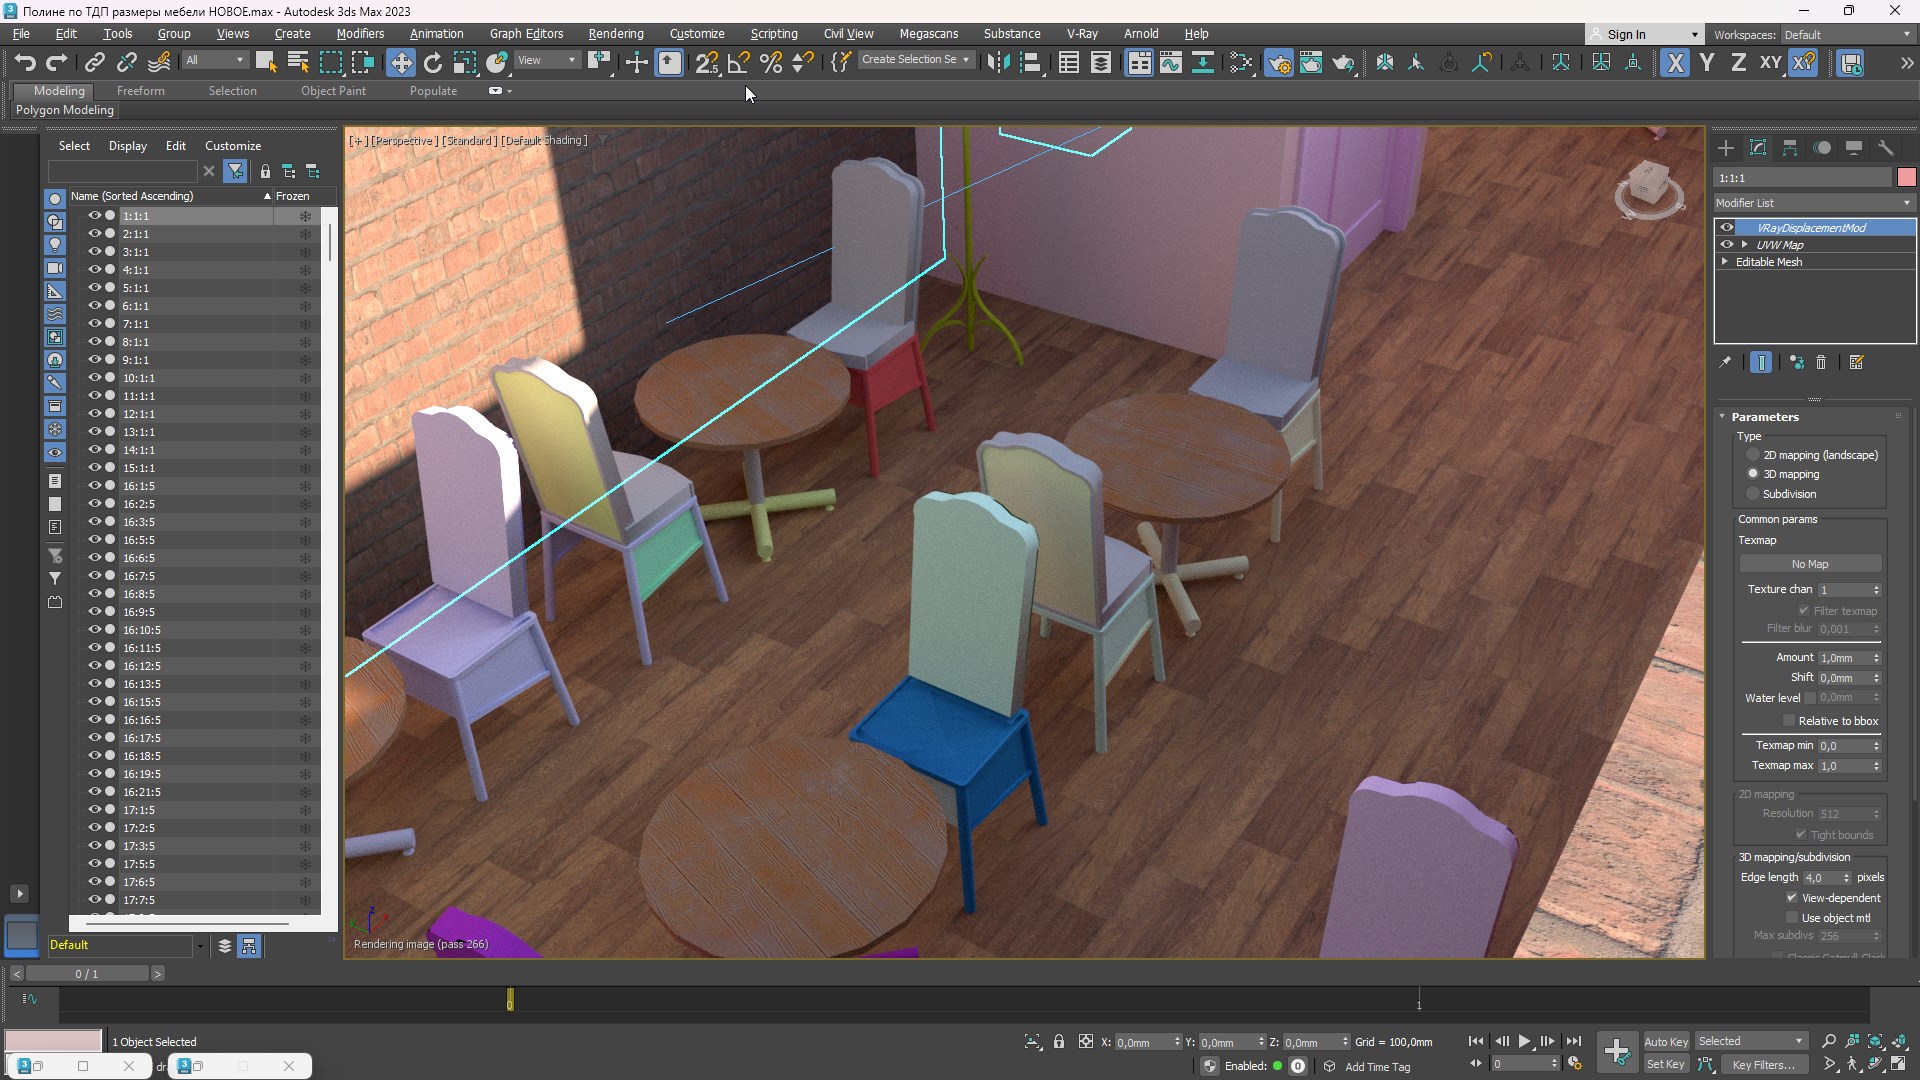Click the Play Animation button
This screenshot has height=1080, width=1920.
pos(1524,1042)
